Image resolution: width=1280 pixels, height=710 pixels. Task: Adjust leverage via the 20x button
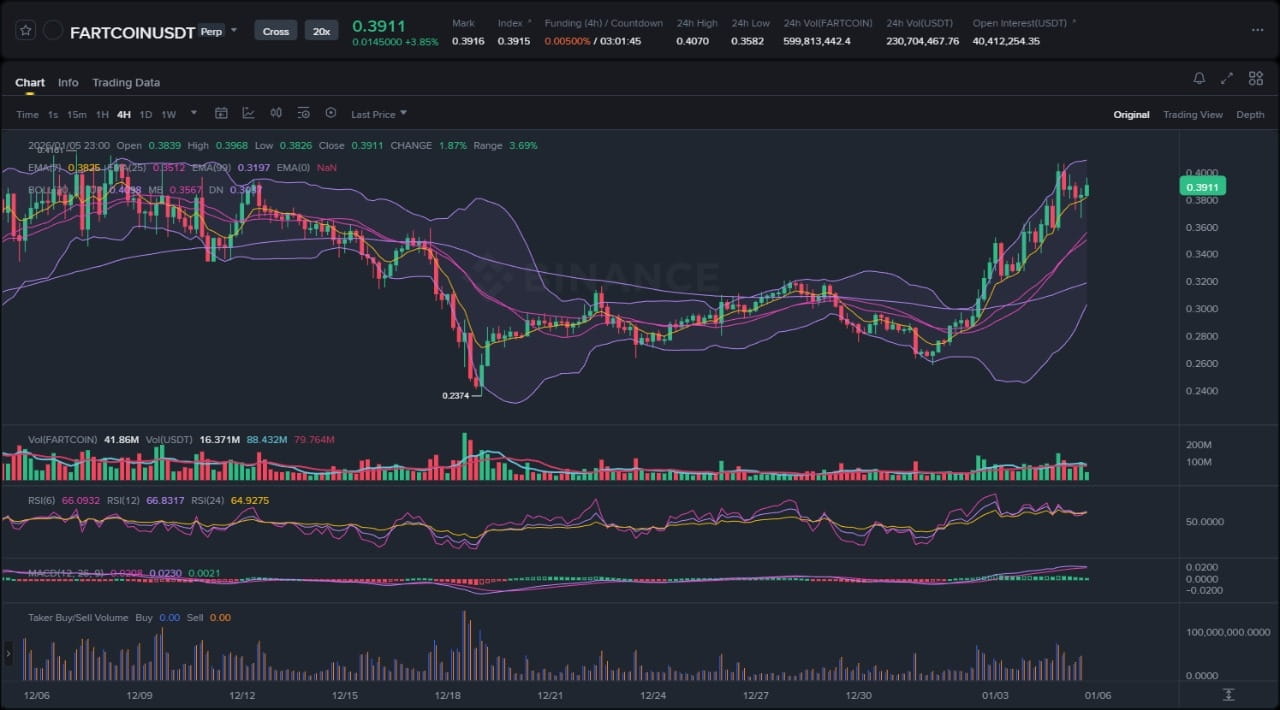point(321,31)
